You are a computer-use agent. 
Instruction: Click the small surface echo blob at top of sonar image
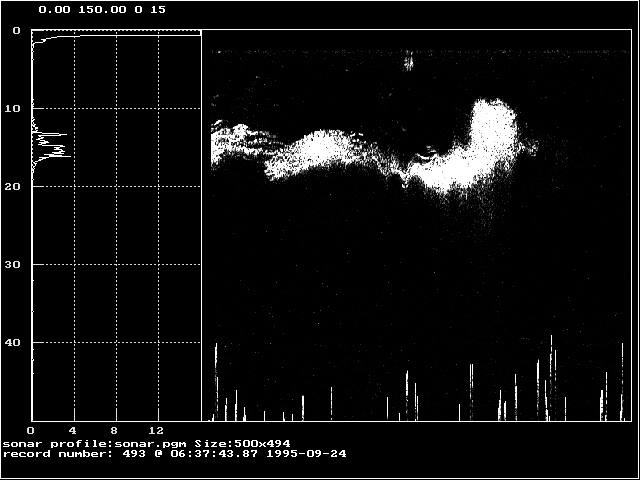click(409, 61)
